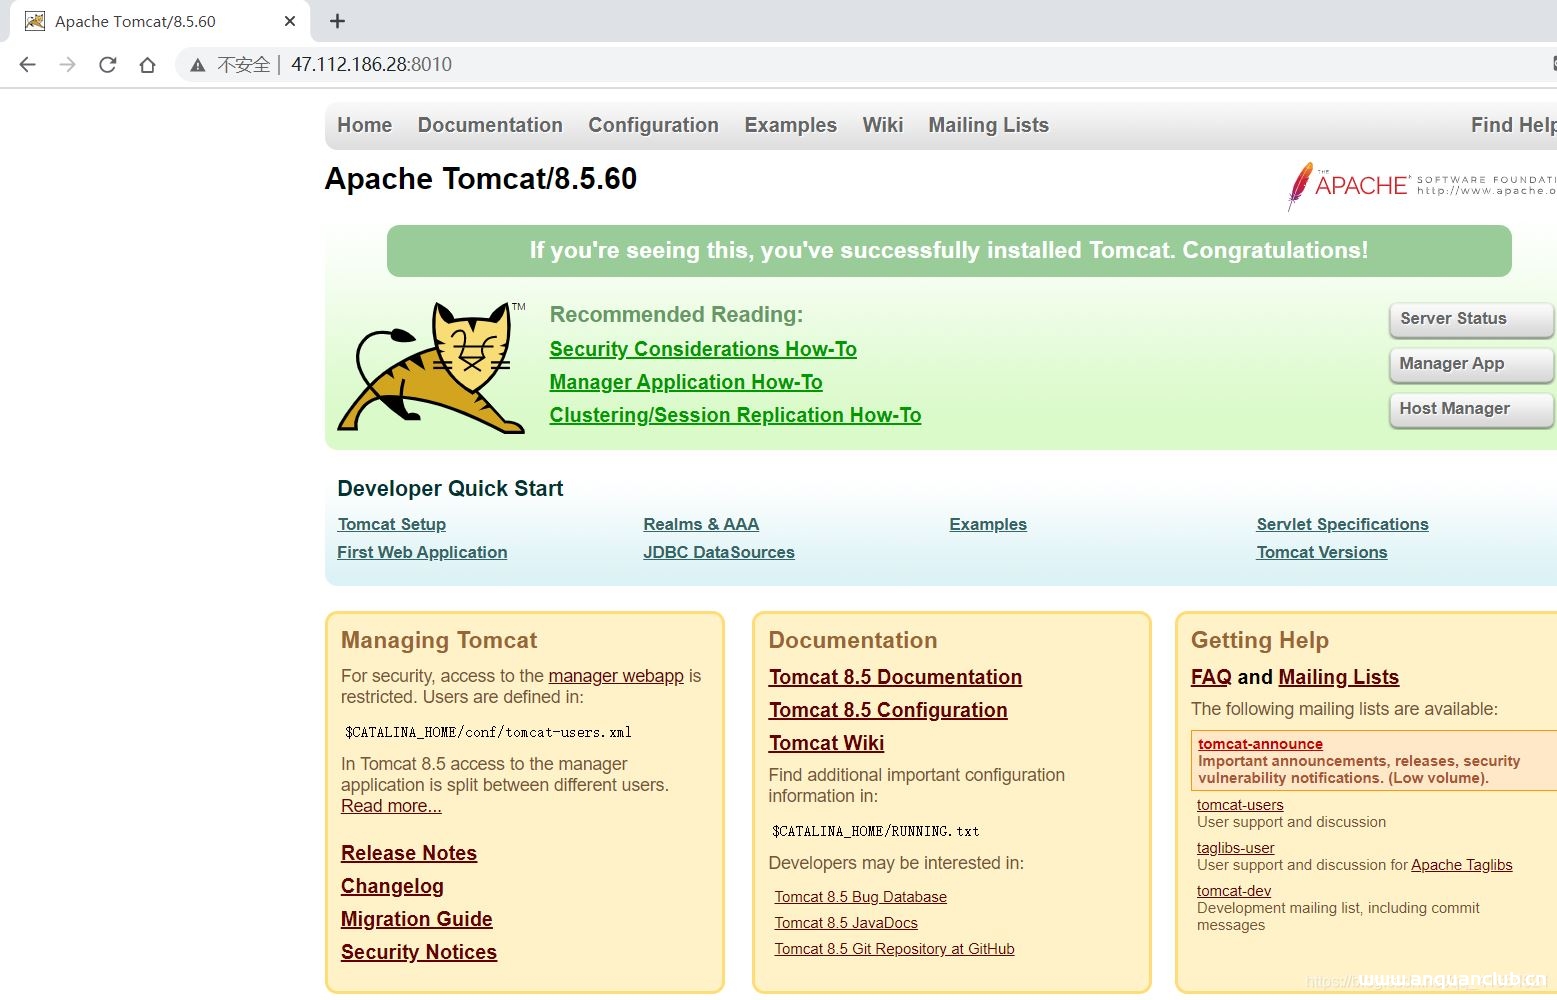Viewport: 1557px width, 1000px height.
Task: Click the browser reload icon
Action: click(107, 64)
